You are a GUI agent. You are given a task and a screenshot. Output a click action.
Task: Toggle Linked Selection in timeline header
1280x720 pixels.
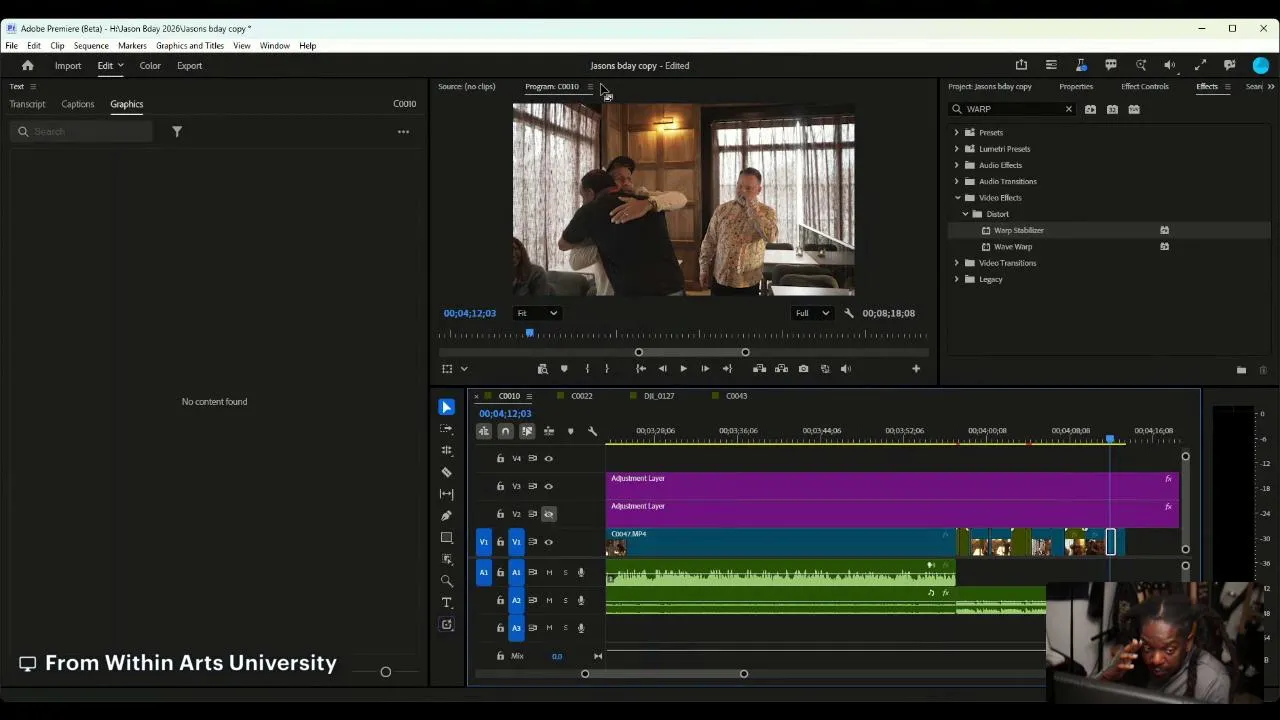pyautogui.click(x=527, y=431)
